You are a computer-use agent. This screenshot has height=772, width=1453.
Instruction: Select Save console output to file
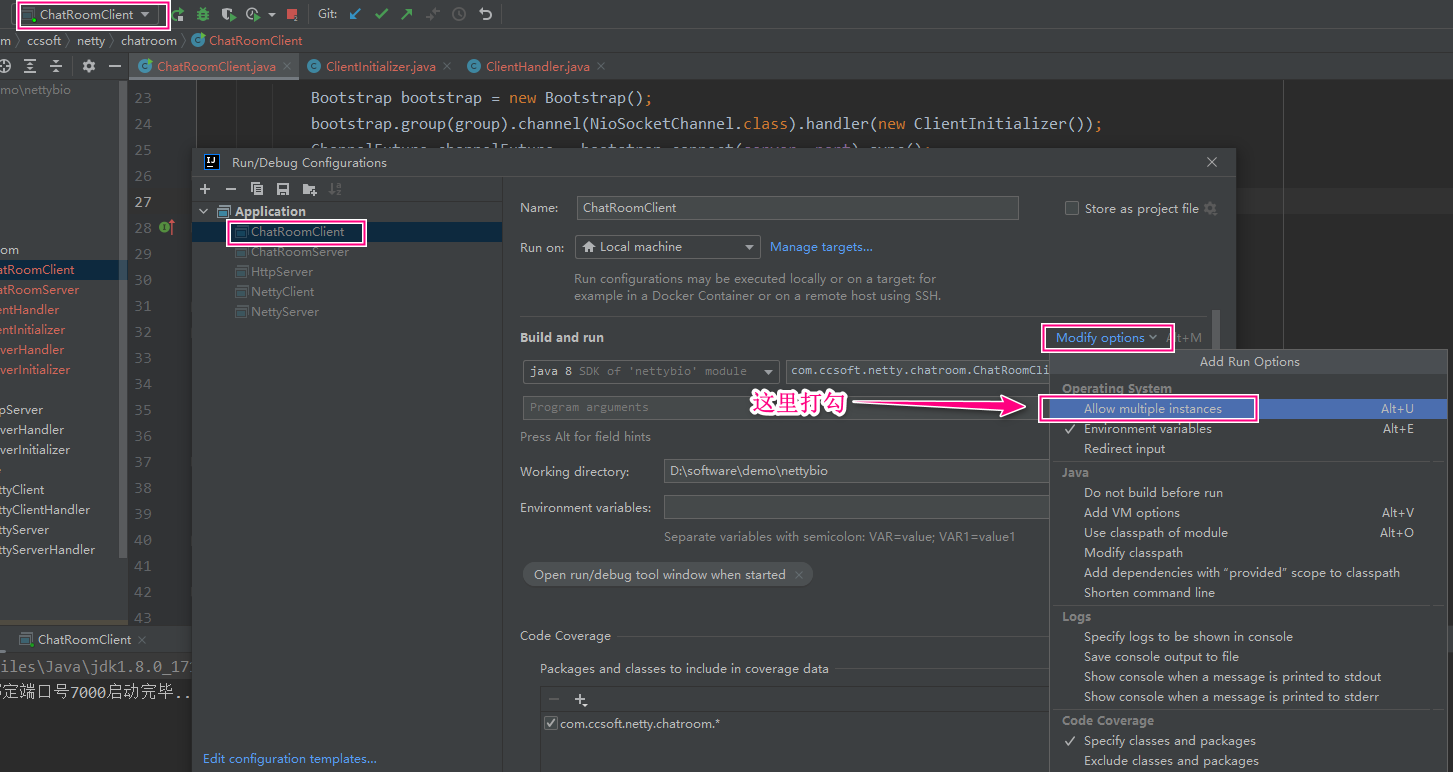coord(1248,657)
